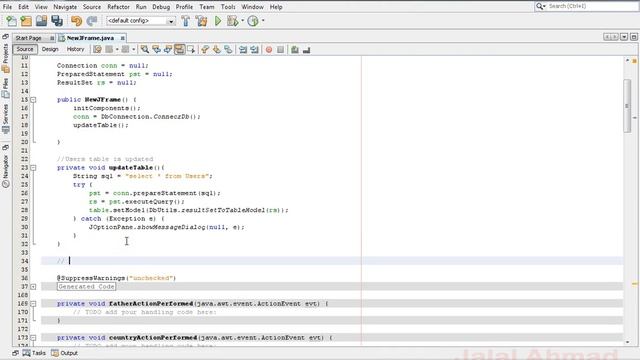The height and width of the screenshot is (360, 640).
Task: Click the collapsed Generated Code label
Action: pos(87,287)
